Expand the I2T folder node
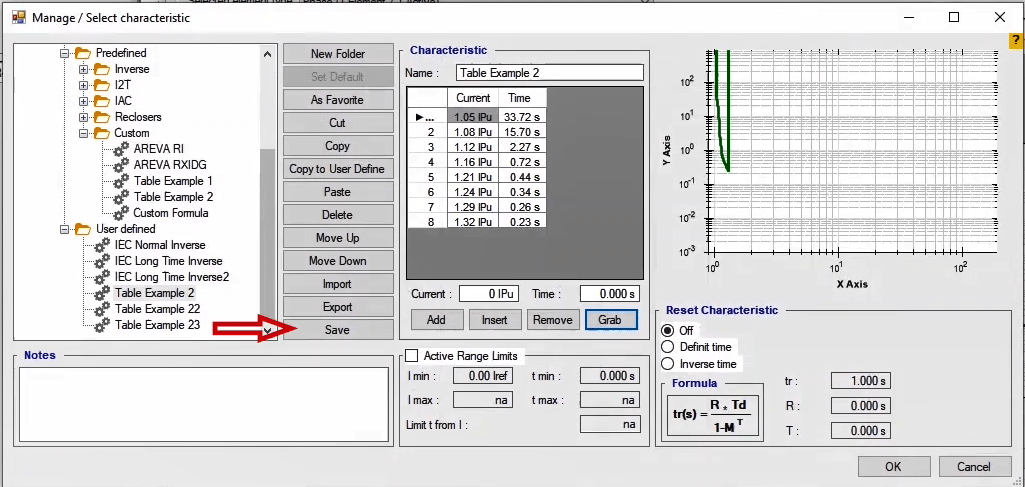The width and height of the screenshot is (1025, 487). click(x=84, y=85)
